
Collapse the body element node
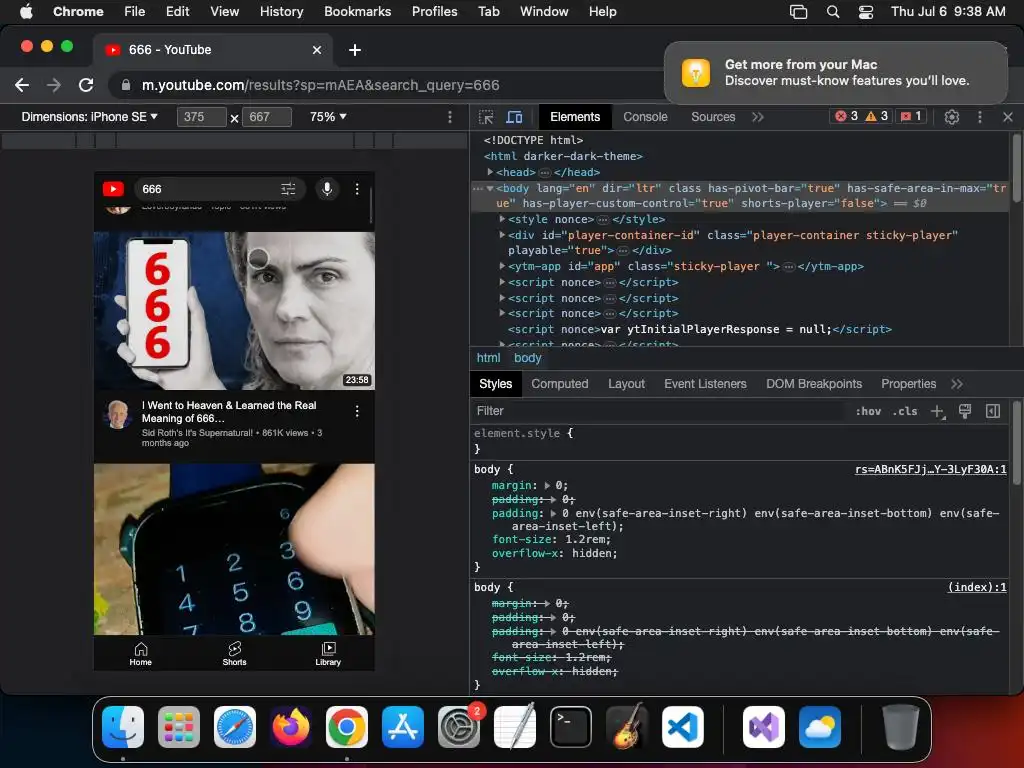tap(489, 188)
